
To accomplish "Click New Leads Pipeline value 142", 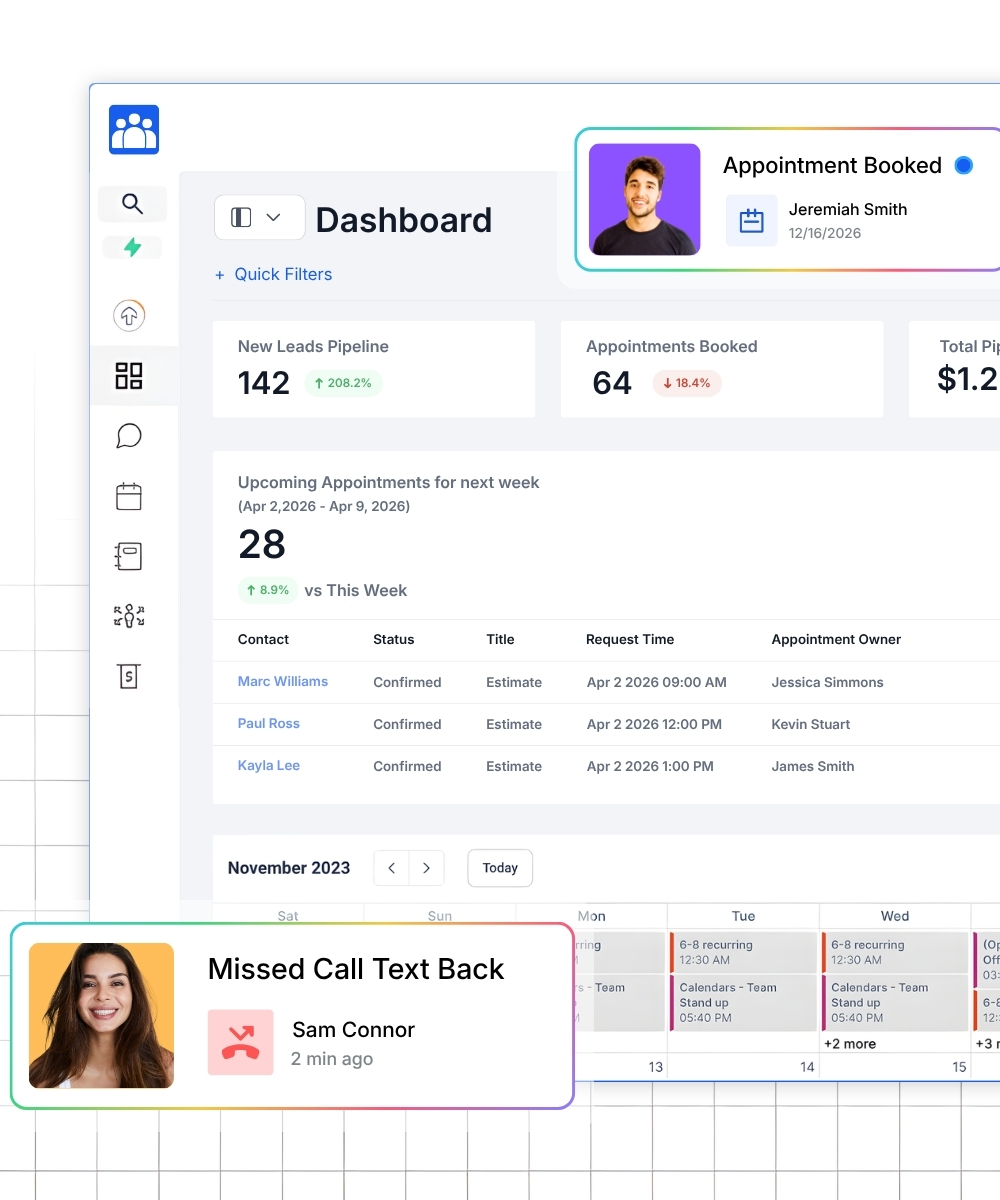I will click(x=264, y=383).
